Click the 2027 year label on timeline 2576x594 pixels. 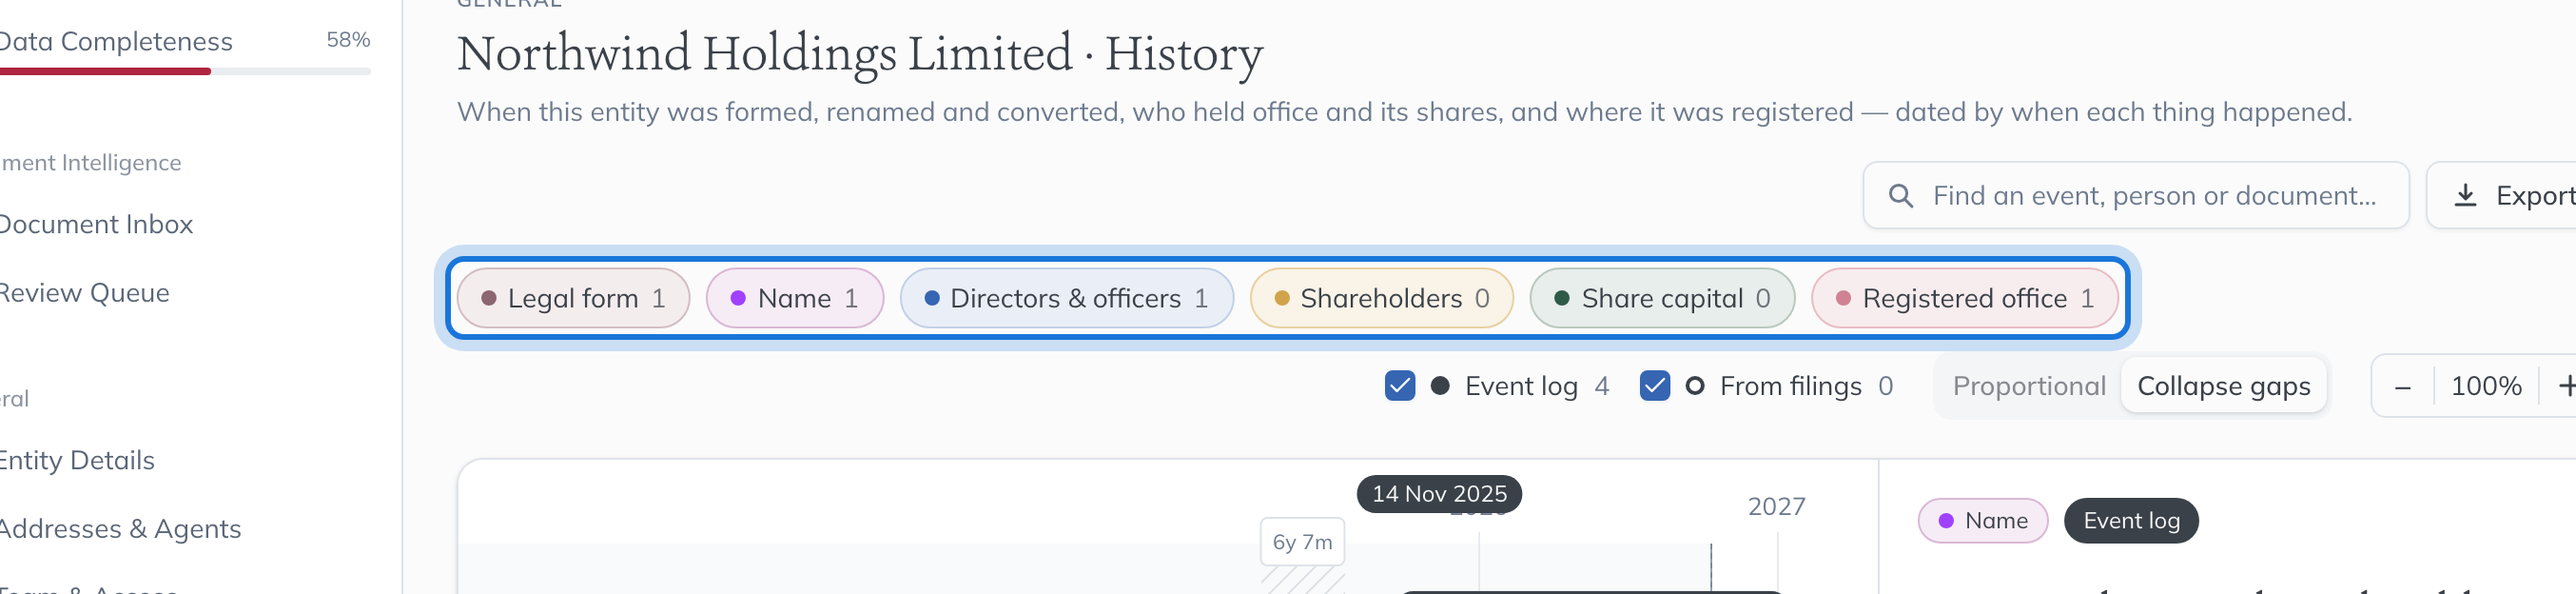point(1776,507)
